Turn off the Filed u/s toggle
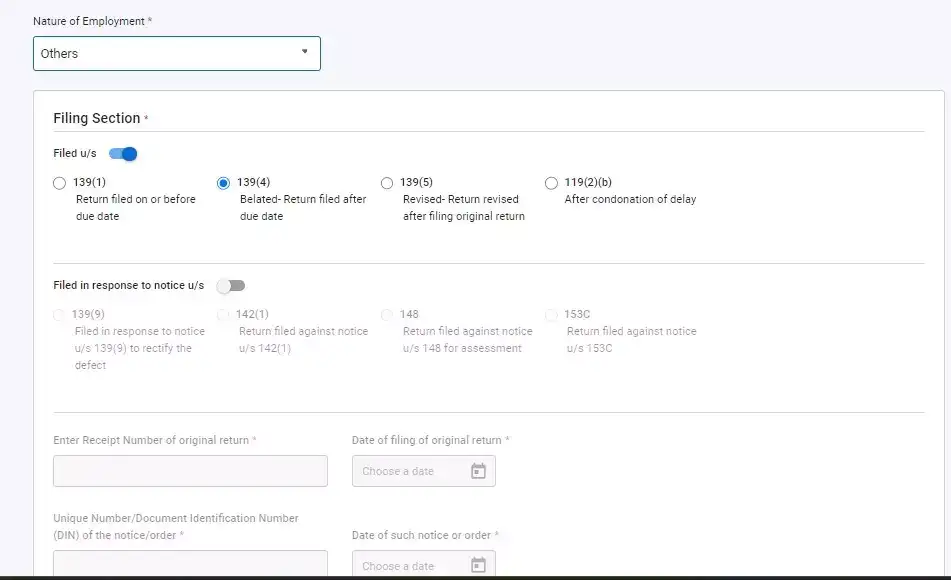Viewport: 951px width, 580px height. [x=123, y=154]
